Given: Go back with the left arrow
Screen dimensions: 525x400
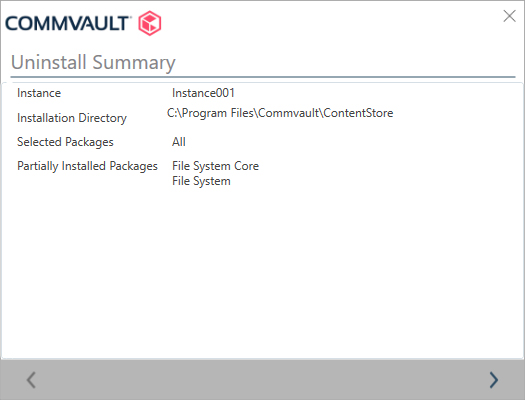Looking at the screenshot, I should pos(31,380).
